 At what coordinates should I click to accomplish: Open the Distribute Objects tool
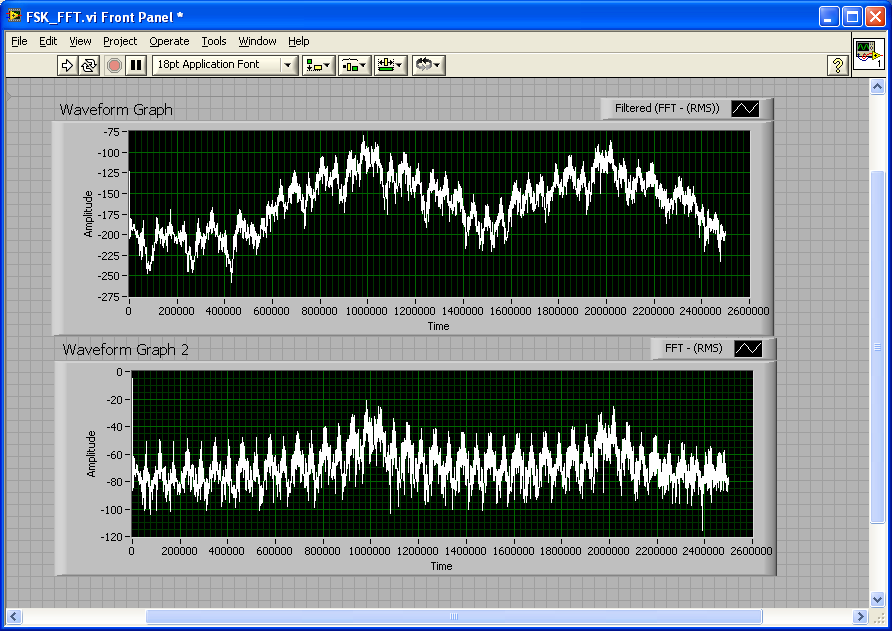pos(354,65)
